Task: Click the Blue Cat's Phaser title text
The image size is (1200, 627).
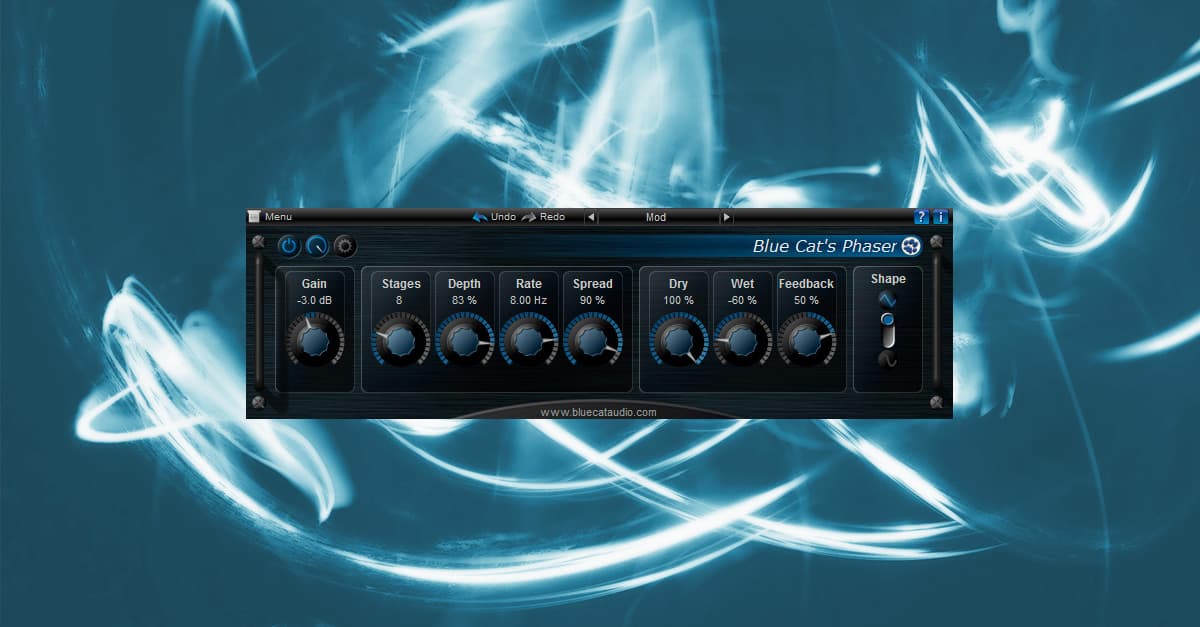Action: (x=825, y=246)
